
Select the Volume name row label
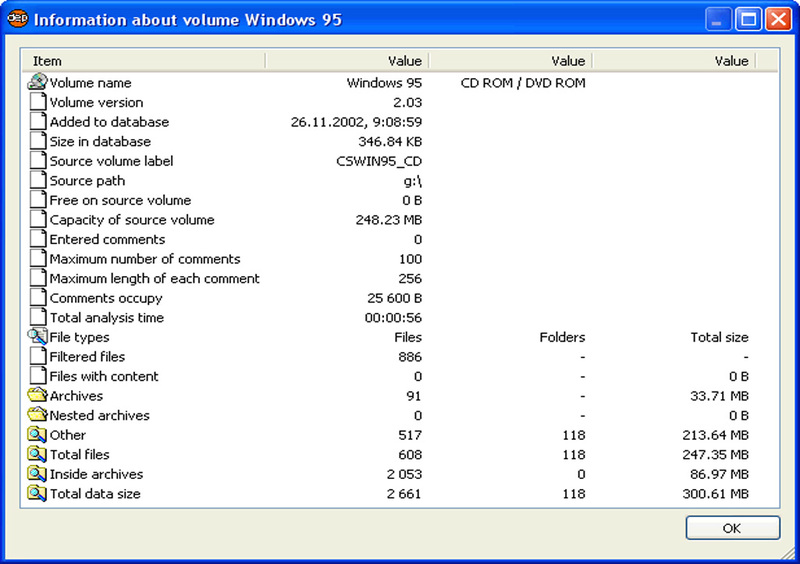coord(90,83)
